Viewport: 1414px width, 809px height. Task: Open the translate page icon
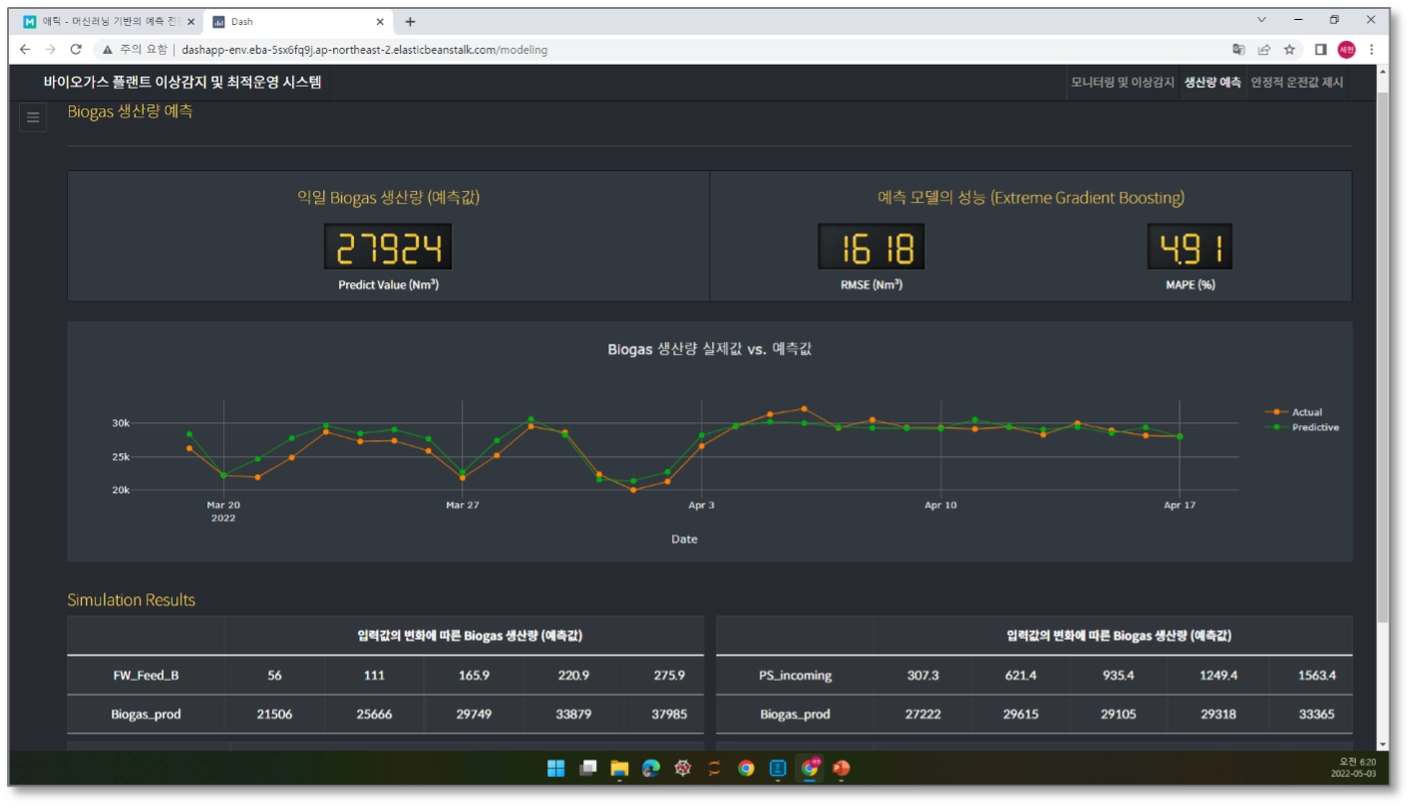pos(1239,49)
